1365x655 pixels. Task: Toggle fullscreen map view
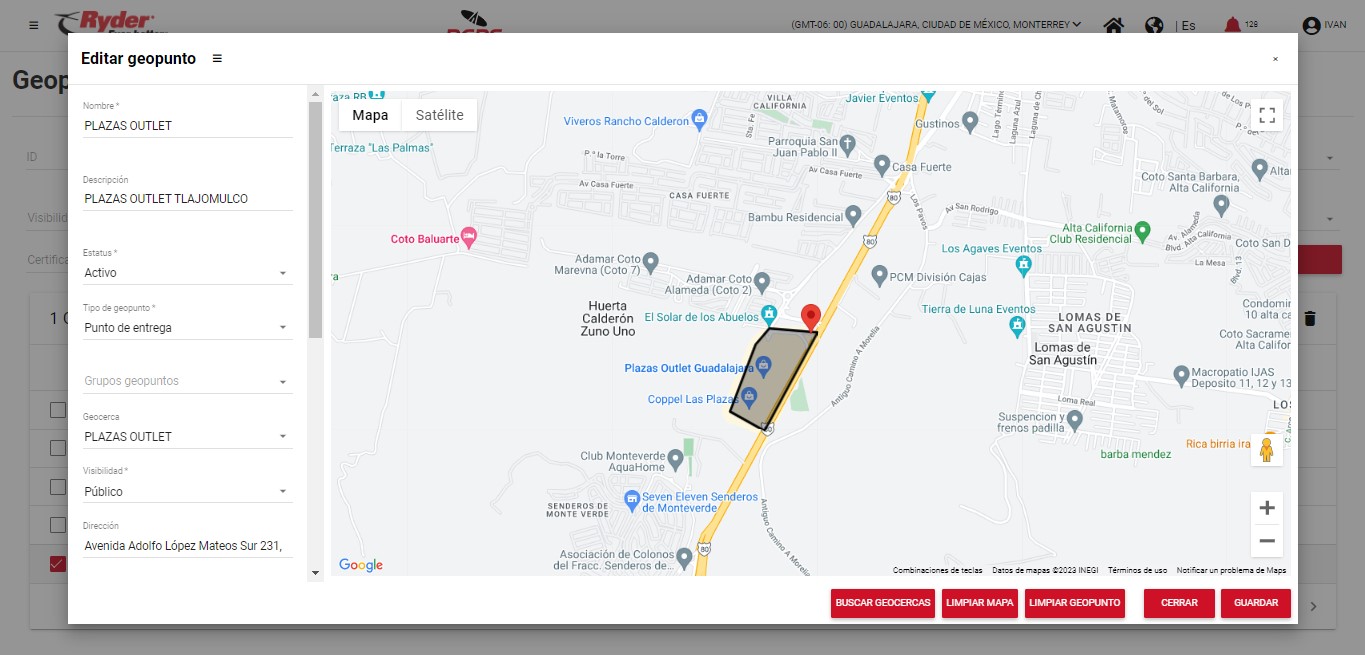pos(1266,115)
